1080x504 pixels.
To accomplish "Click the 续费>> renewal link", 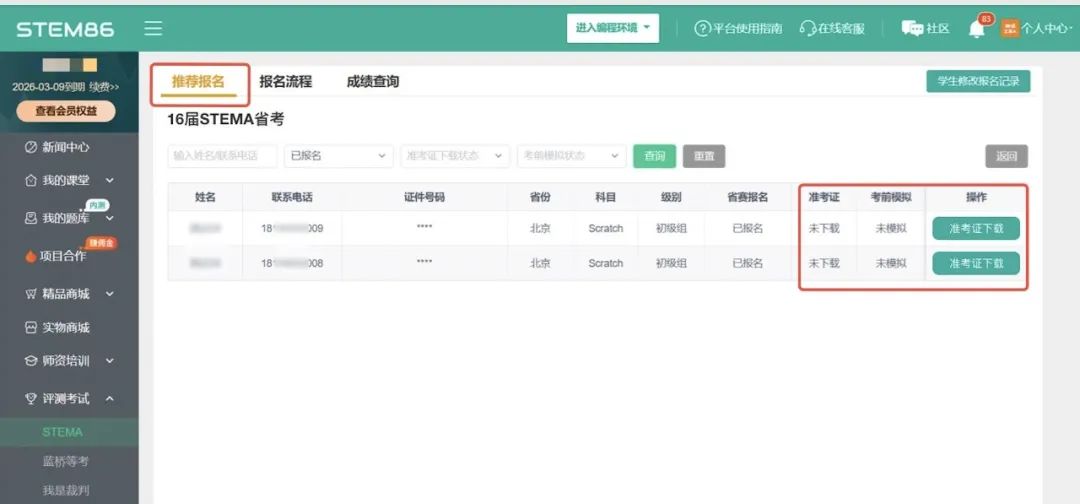I will [x=104, y=87].
